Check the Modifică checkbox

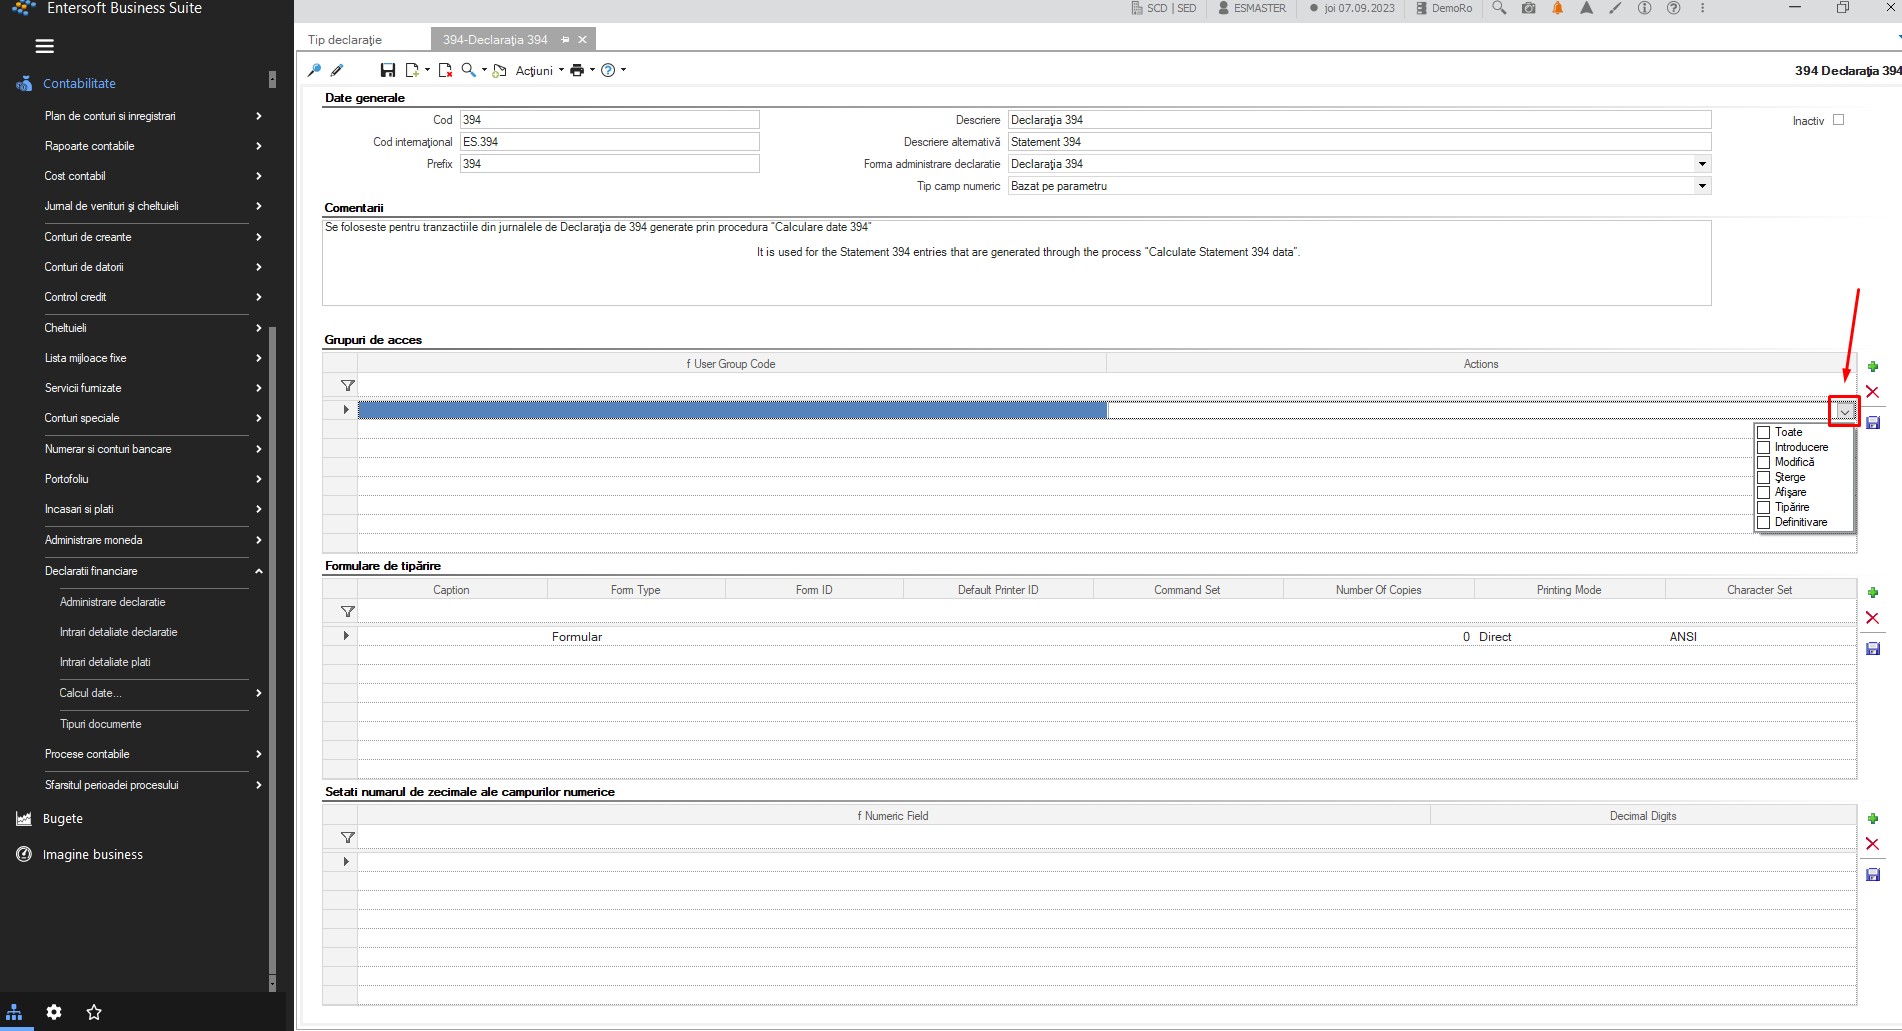pos(1764,462)
